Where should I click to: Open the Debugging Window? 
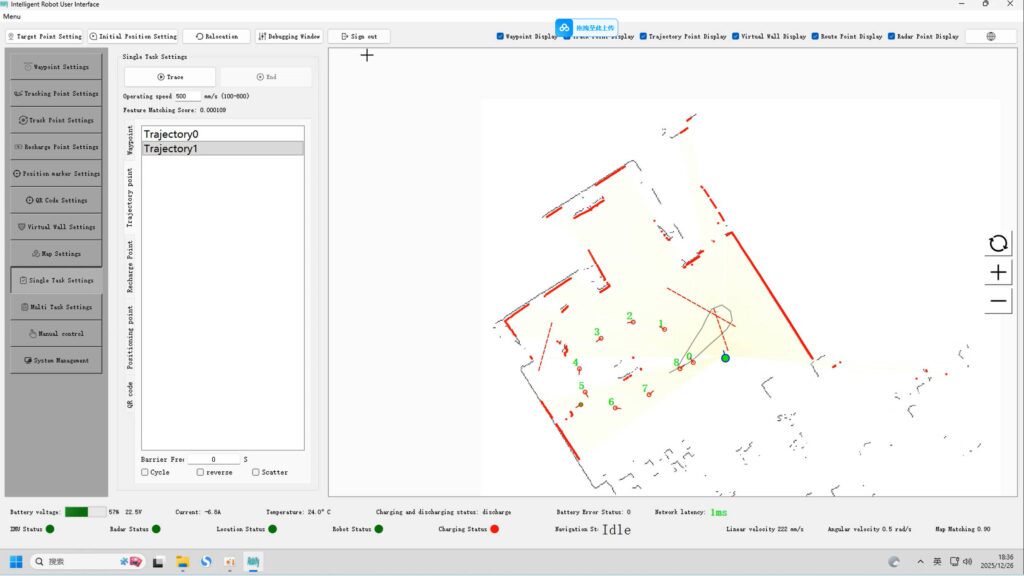289,36
